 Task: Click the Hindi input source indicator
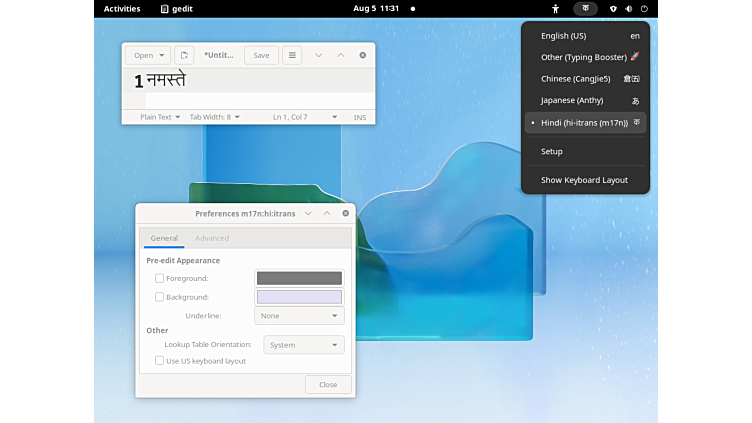coord(585,8)
